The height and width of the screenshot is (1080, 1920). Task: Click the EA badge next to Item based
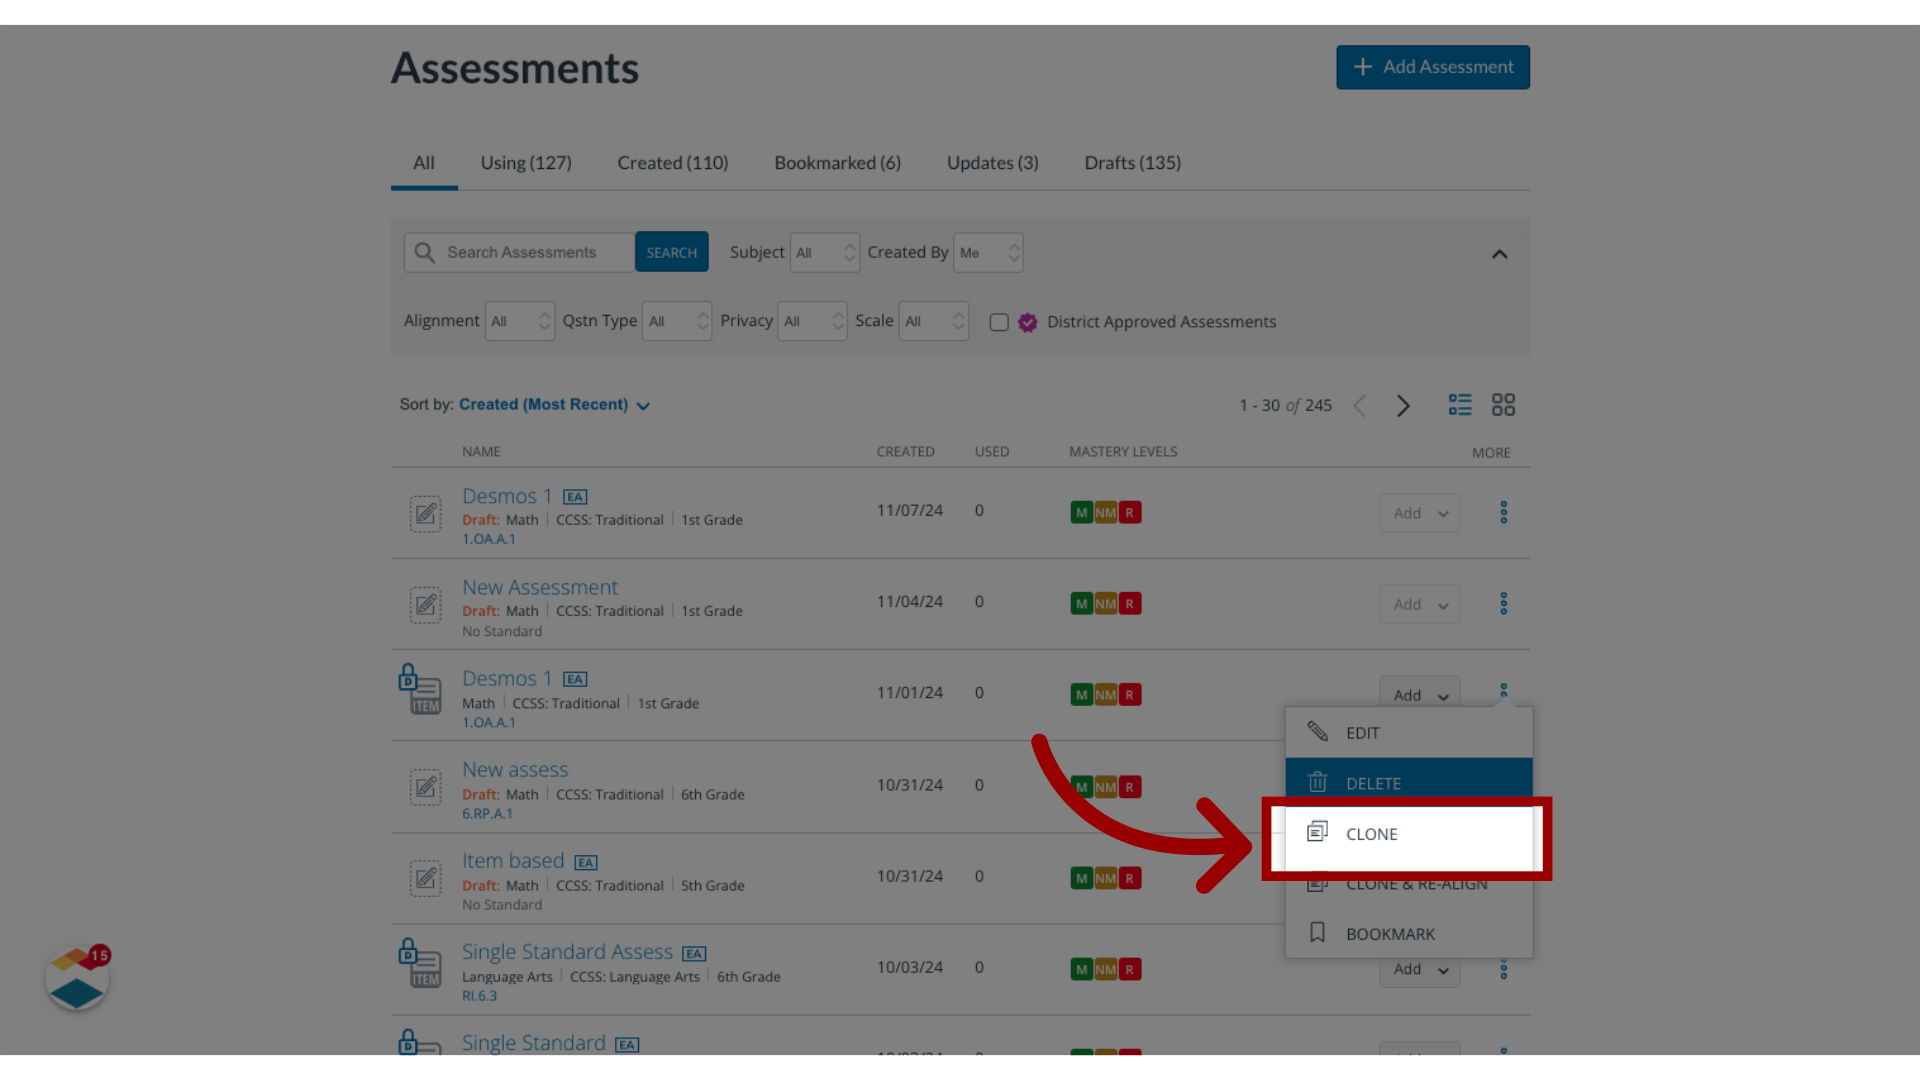coord(586,862)
